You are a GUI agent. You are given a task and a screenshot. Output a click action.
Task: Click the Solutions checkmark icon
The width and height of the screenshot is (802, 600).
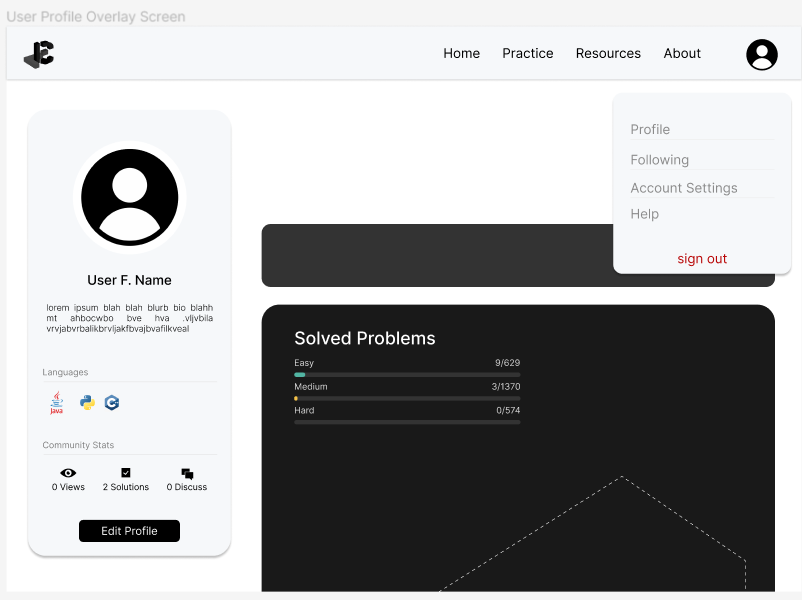point(126,473)
